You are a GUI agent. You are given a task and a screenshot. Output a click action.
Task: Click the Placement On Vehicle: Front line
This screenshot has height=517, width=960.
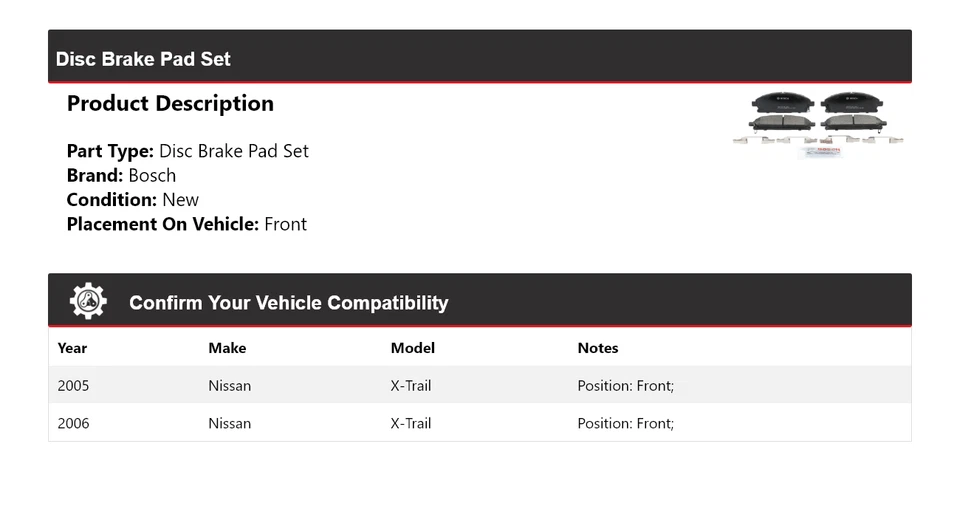pos(187,224)
